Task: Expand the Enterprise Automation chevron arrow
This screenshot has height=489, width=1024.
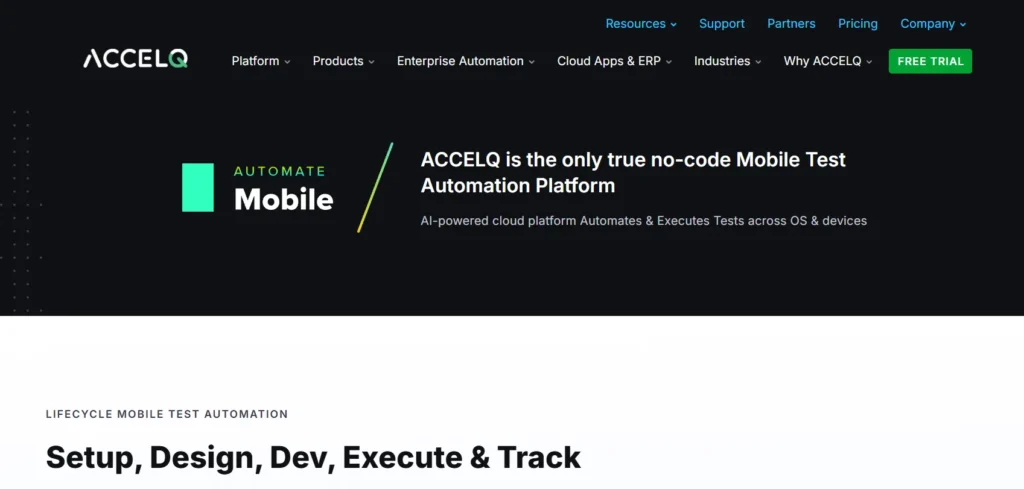Action: [532, 62]
